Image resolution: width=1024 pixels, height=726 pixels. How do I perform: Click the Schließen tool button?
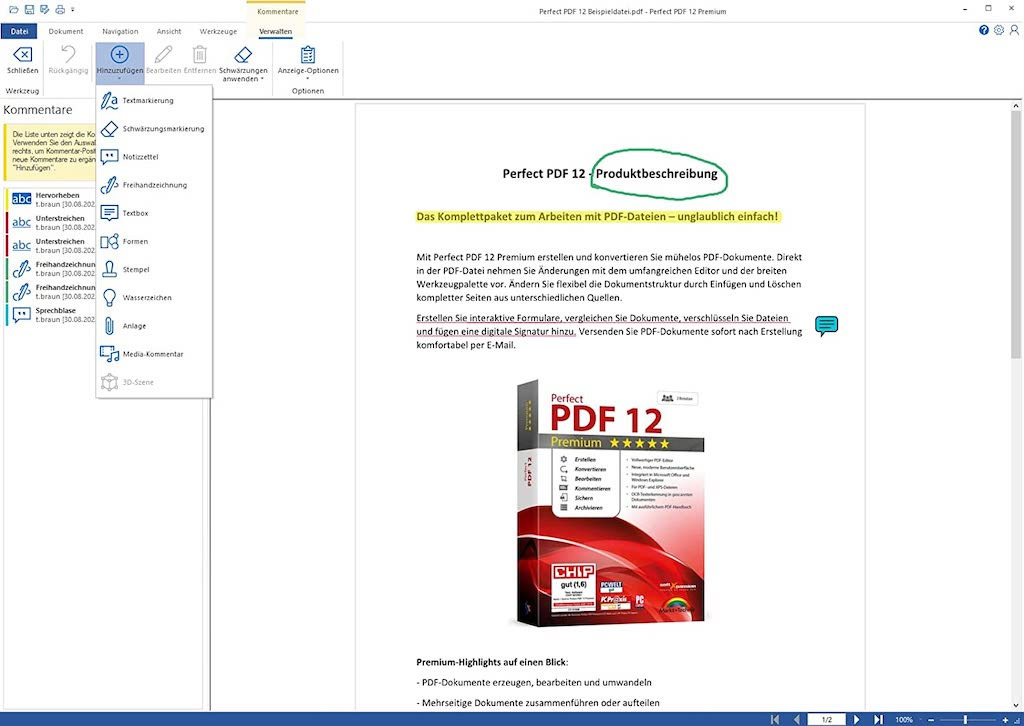(22, 62)
